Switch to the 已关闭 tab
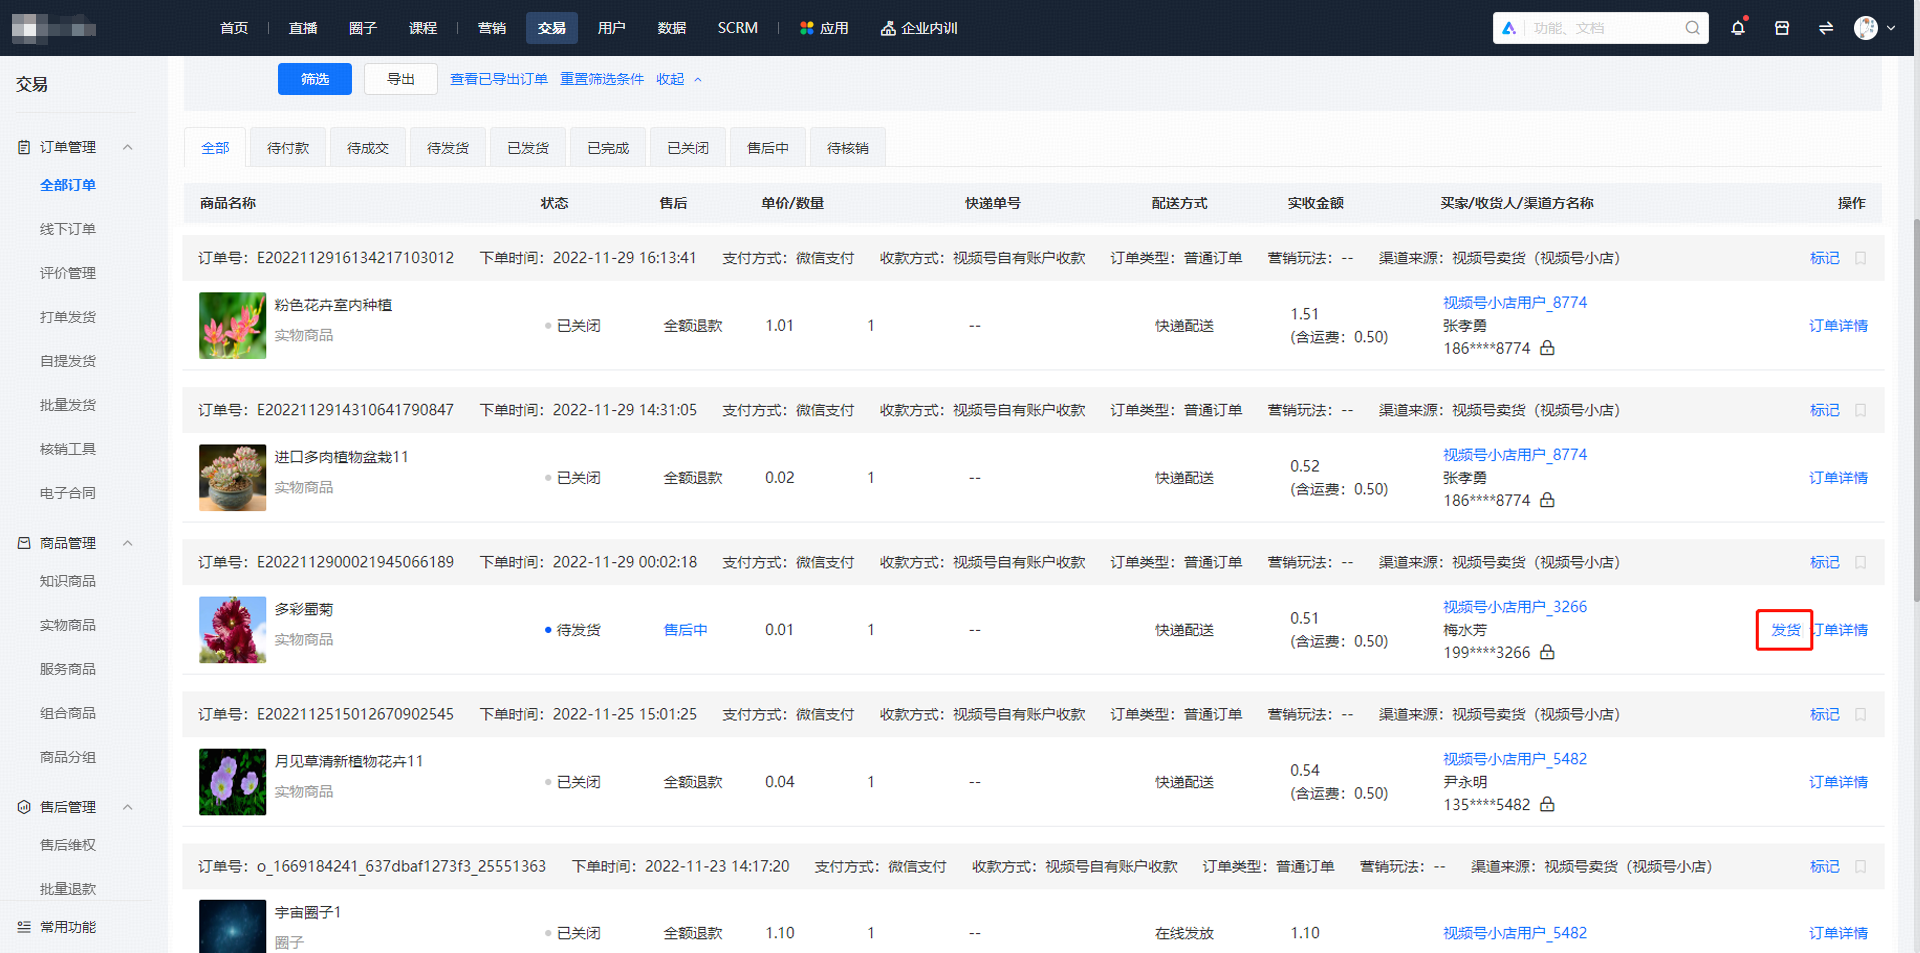The image size is (1920, 953). coord(688,148)
